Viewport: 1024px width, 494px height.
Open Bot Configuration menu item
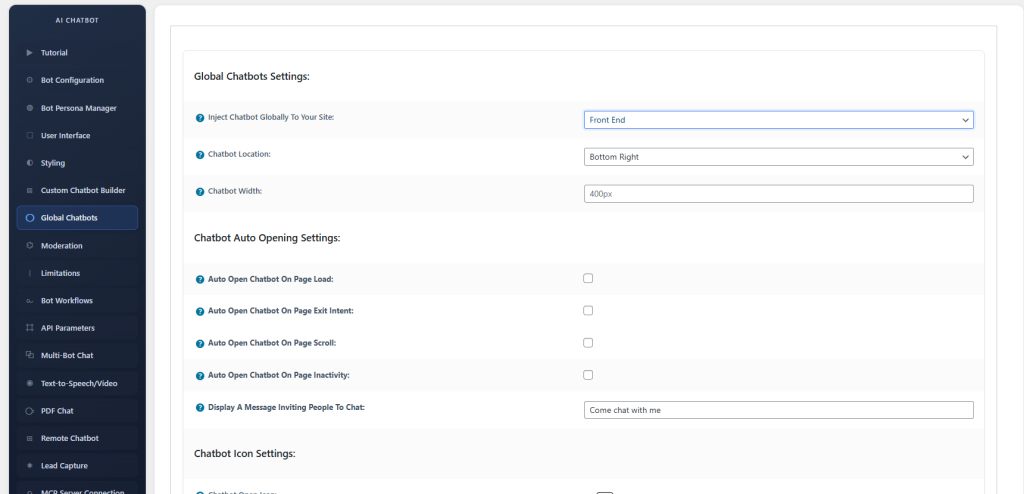point(72,80)
